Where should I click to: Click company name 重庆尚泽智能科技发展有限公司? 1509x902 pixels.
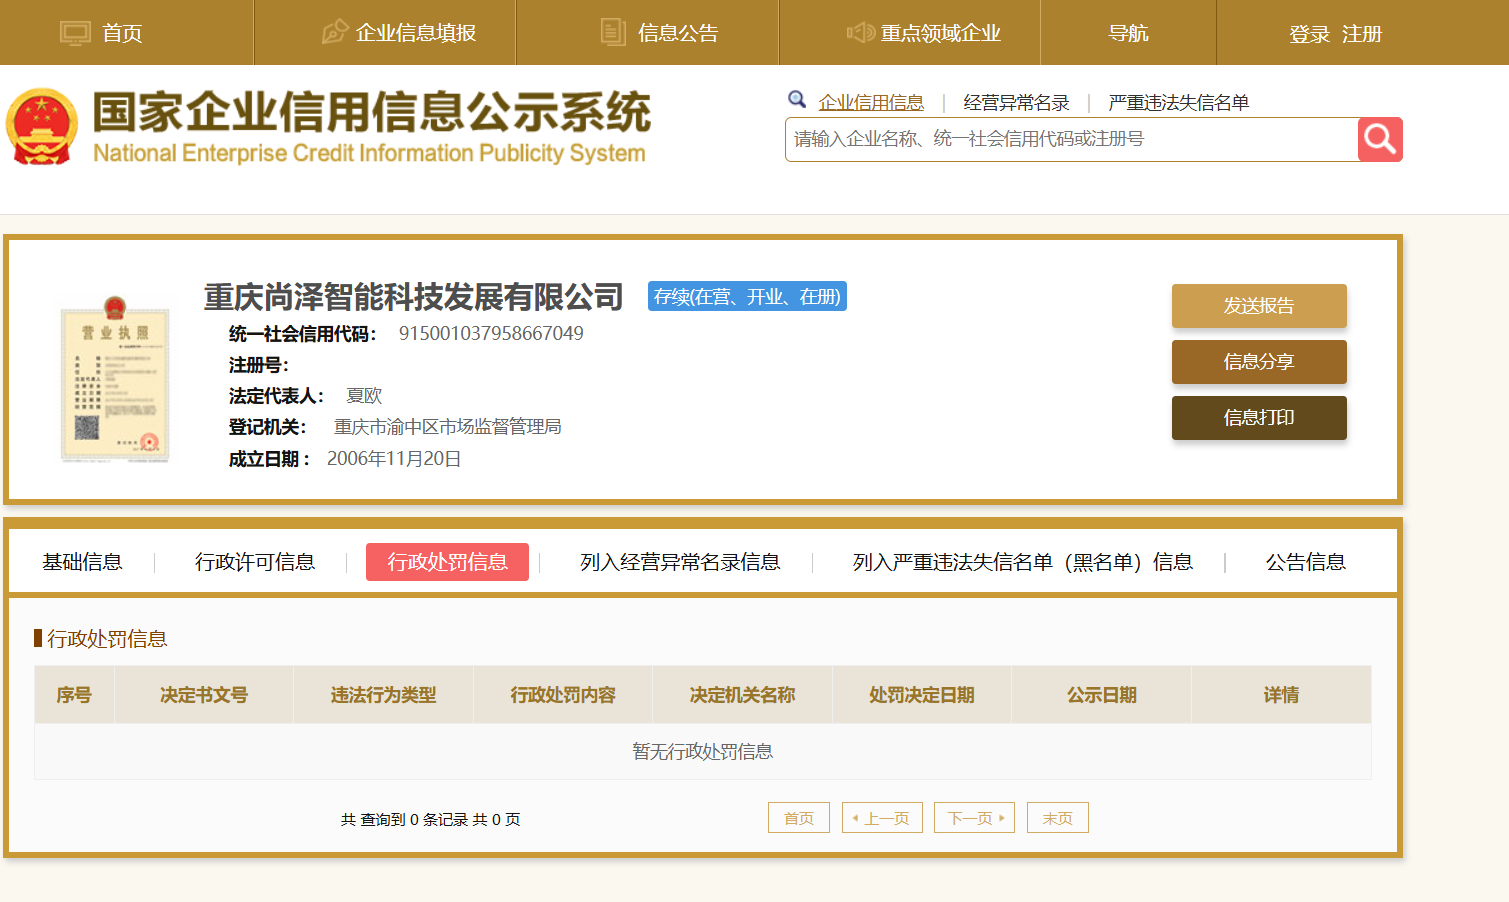point(414,297)
